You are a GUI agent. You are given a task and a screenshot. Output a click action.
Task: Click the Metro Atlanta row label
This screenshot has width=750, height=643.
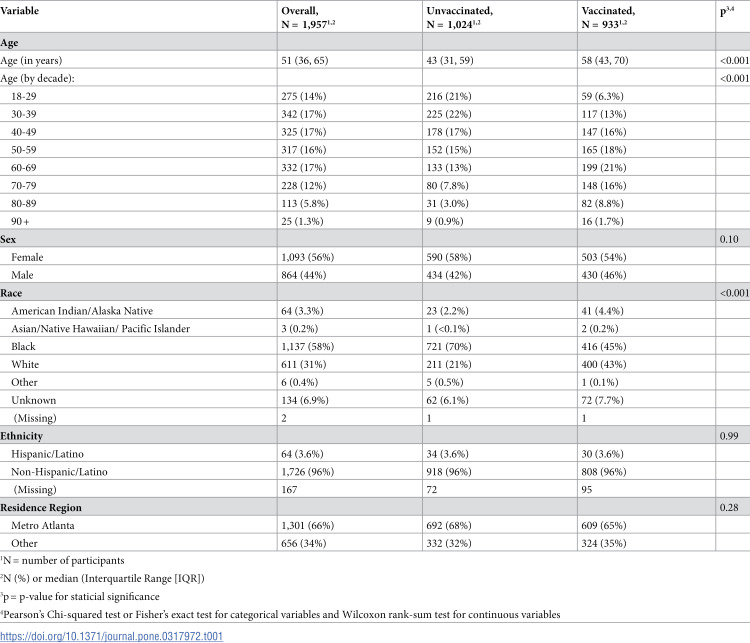pos(43,525)
